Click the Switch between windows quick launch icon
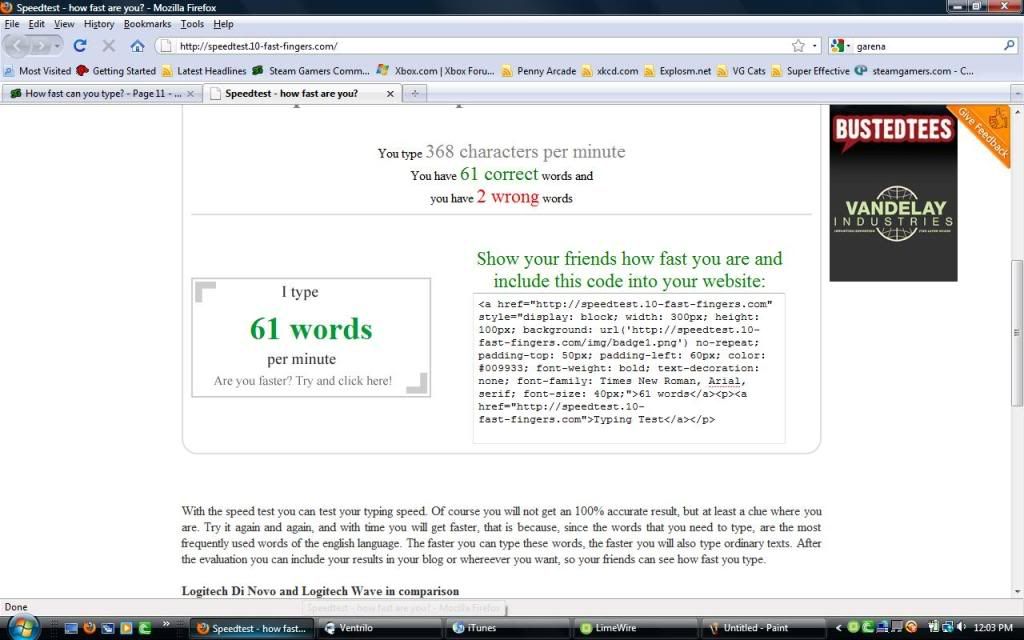This screenshot has height=640, width=1024. [x=108, y=628]
